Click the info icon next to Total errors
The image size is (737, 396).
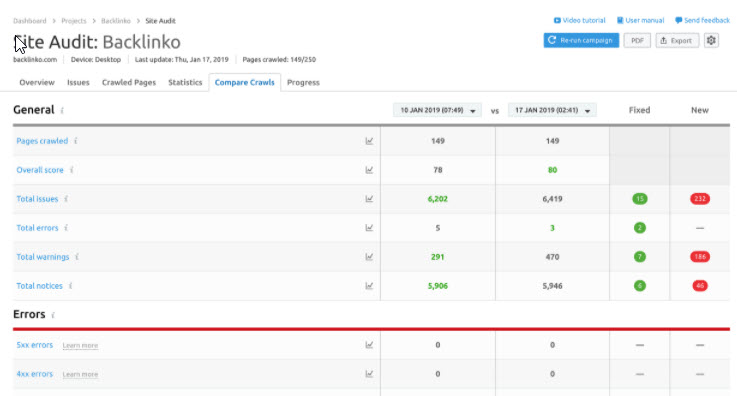66,228
